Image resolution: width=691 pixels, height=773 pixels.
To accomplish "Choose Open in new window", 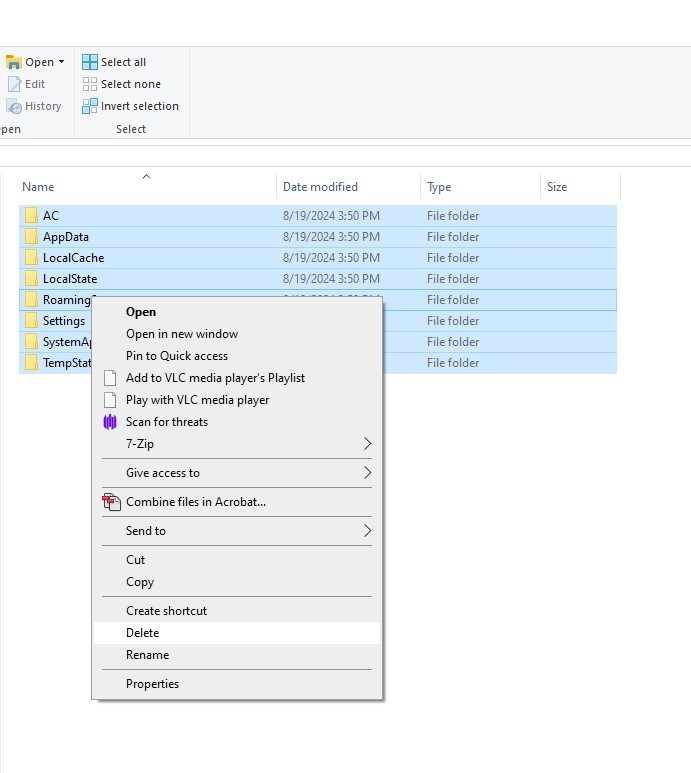I will pos(237,334).
